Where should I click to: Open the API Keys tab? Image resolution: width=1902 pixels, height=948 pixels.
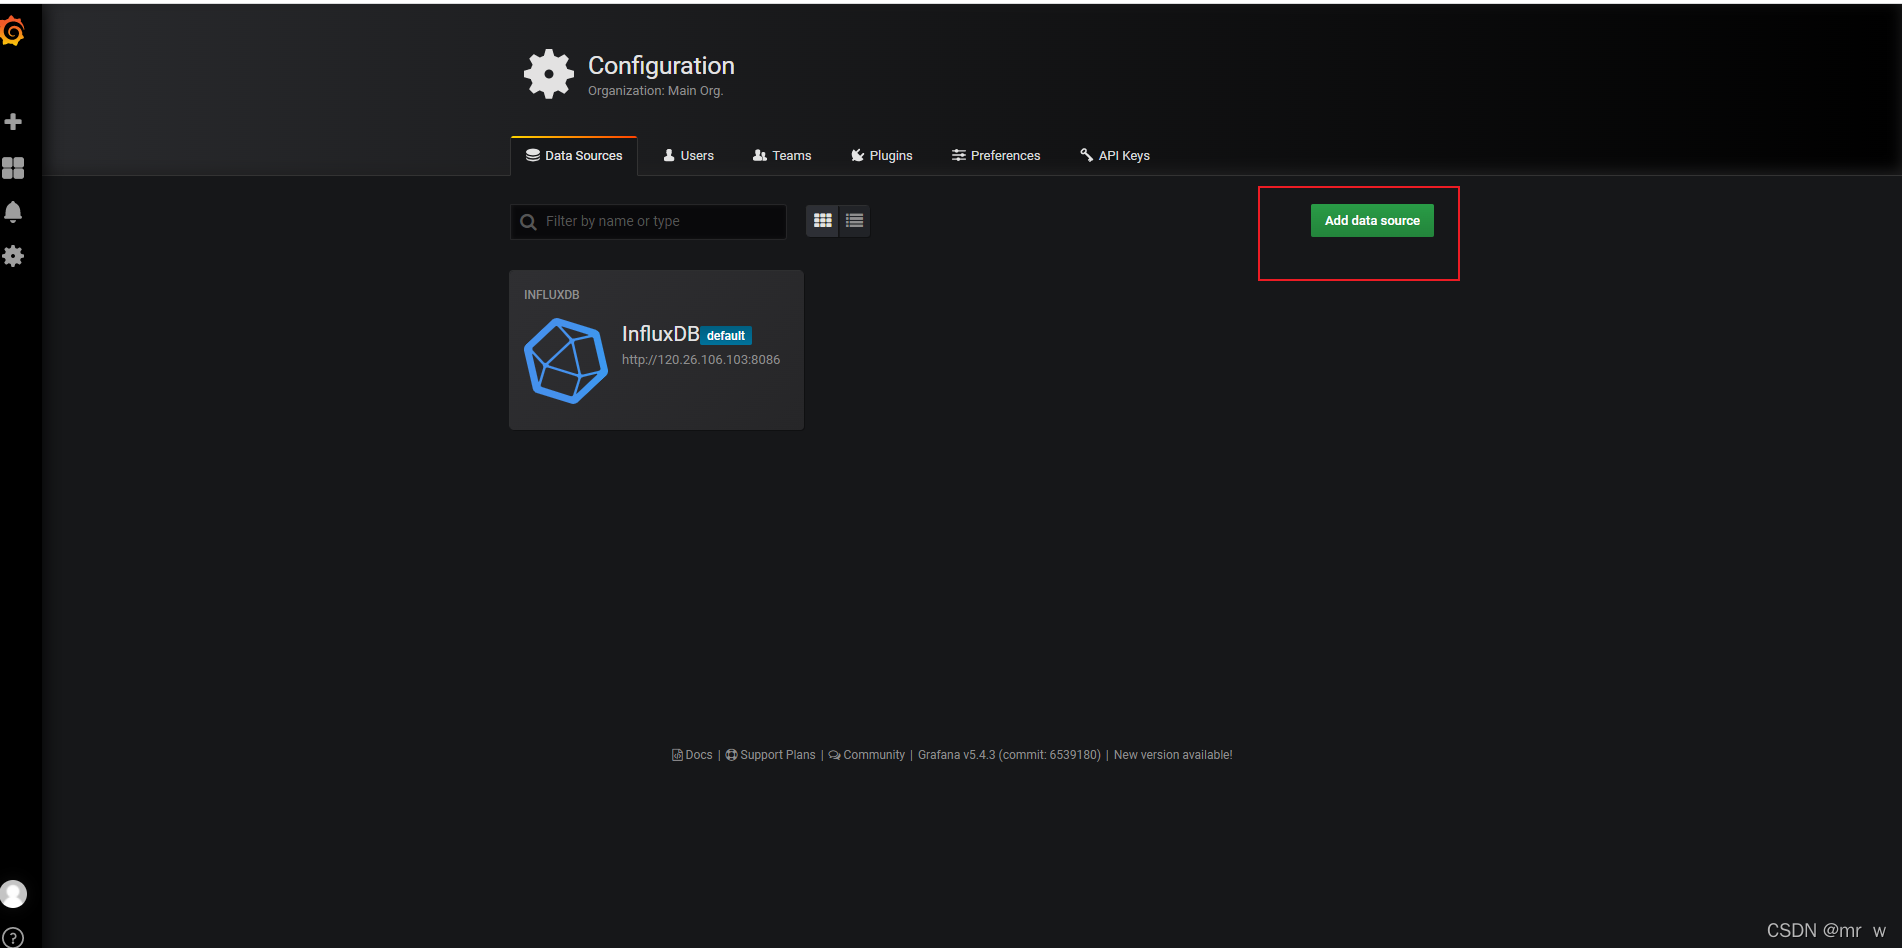pos(1115,156)
